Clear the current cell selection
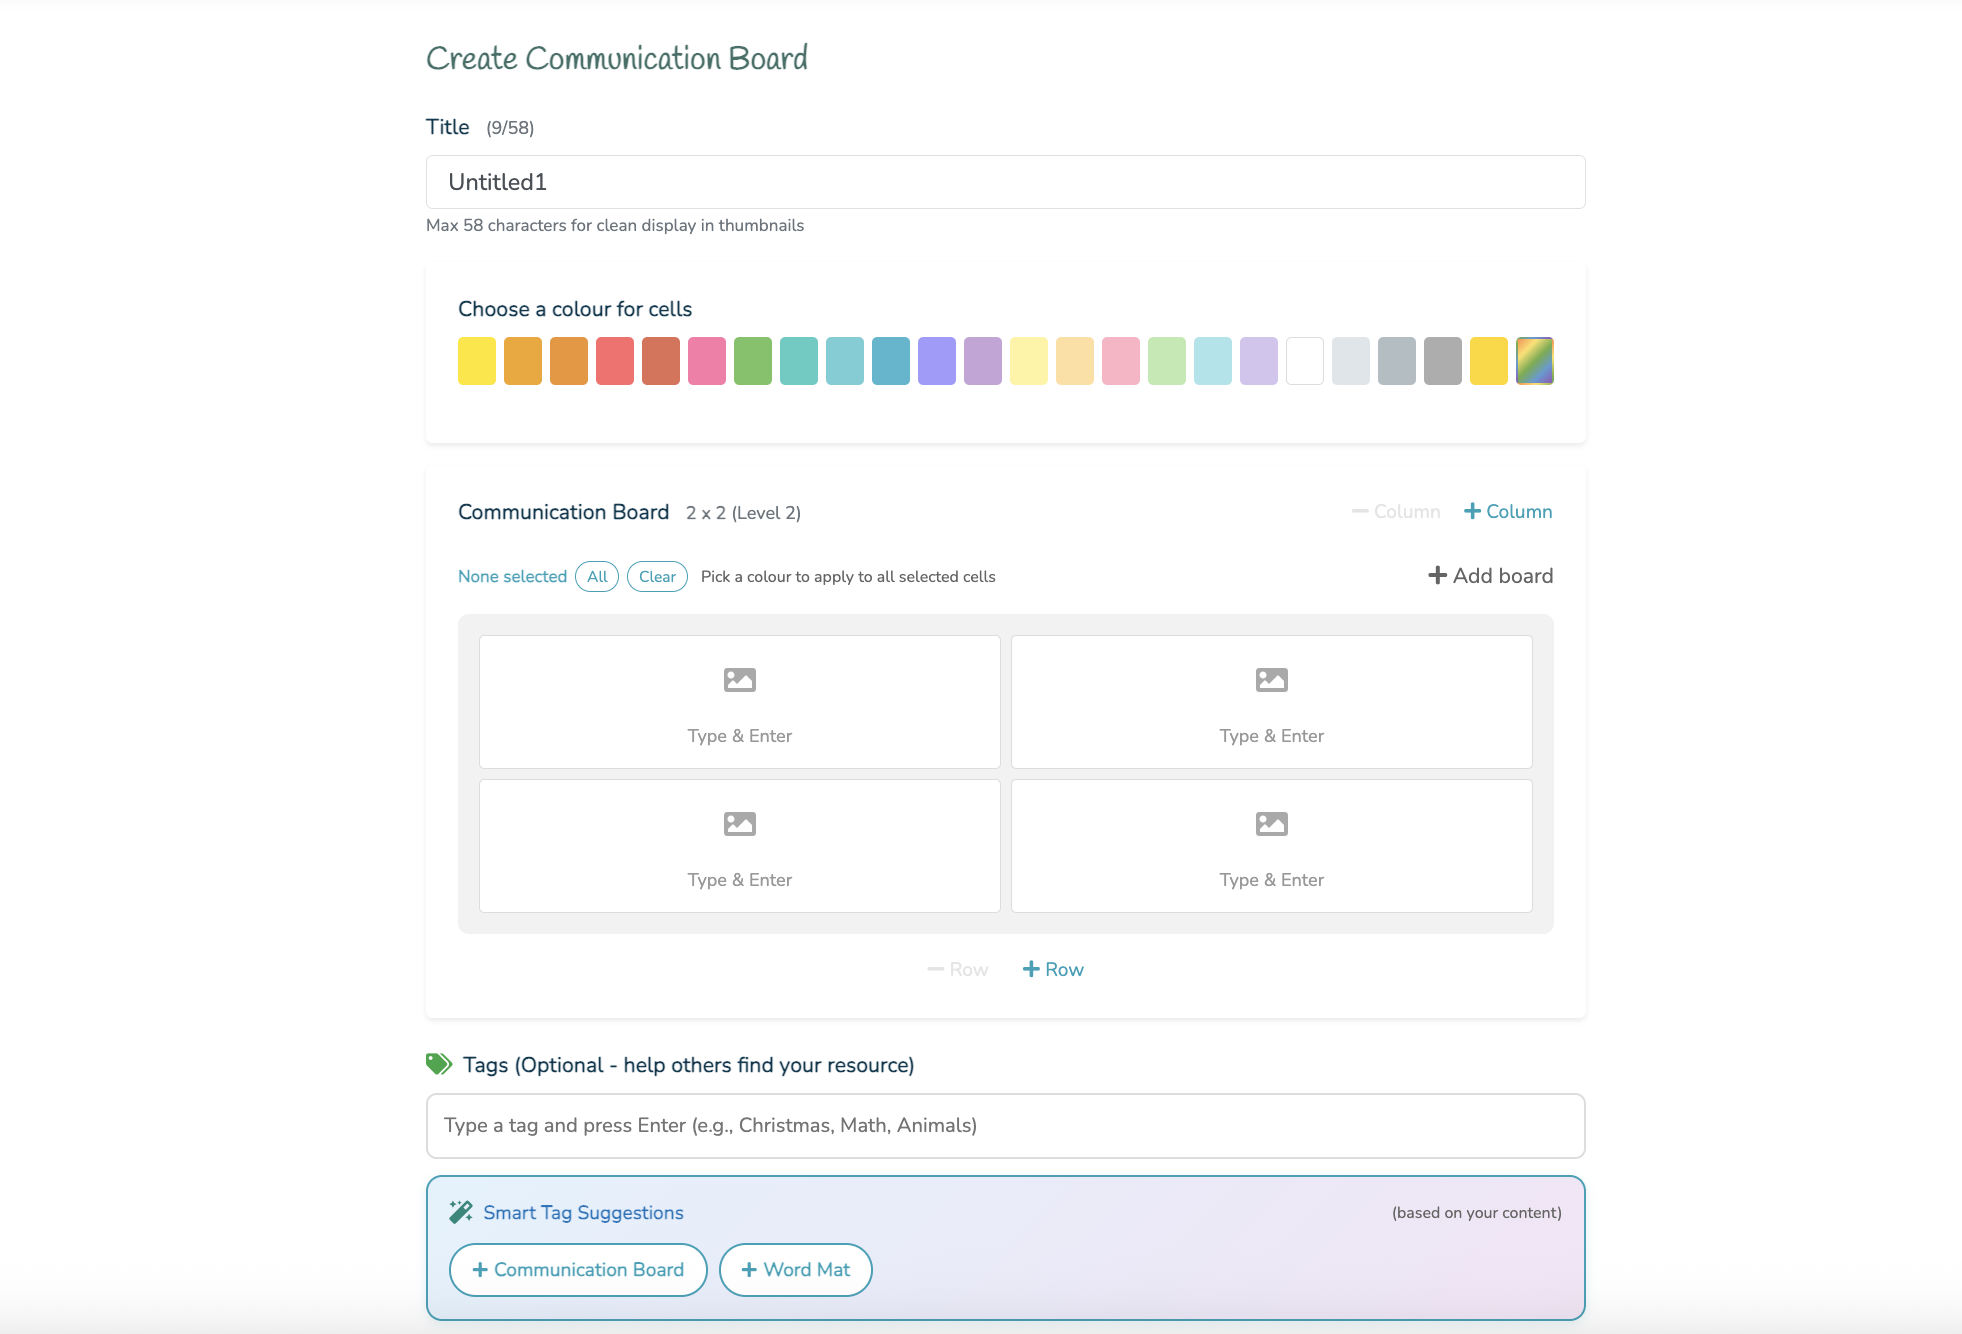Image resolution: width=1962 pixels, height=1334 pixels. (656, 576)
